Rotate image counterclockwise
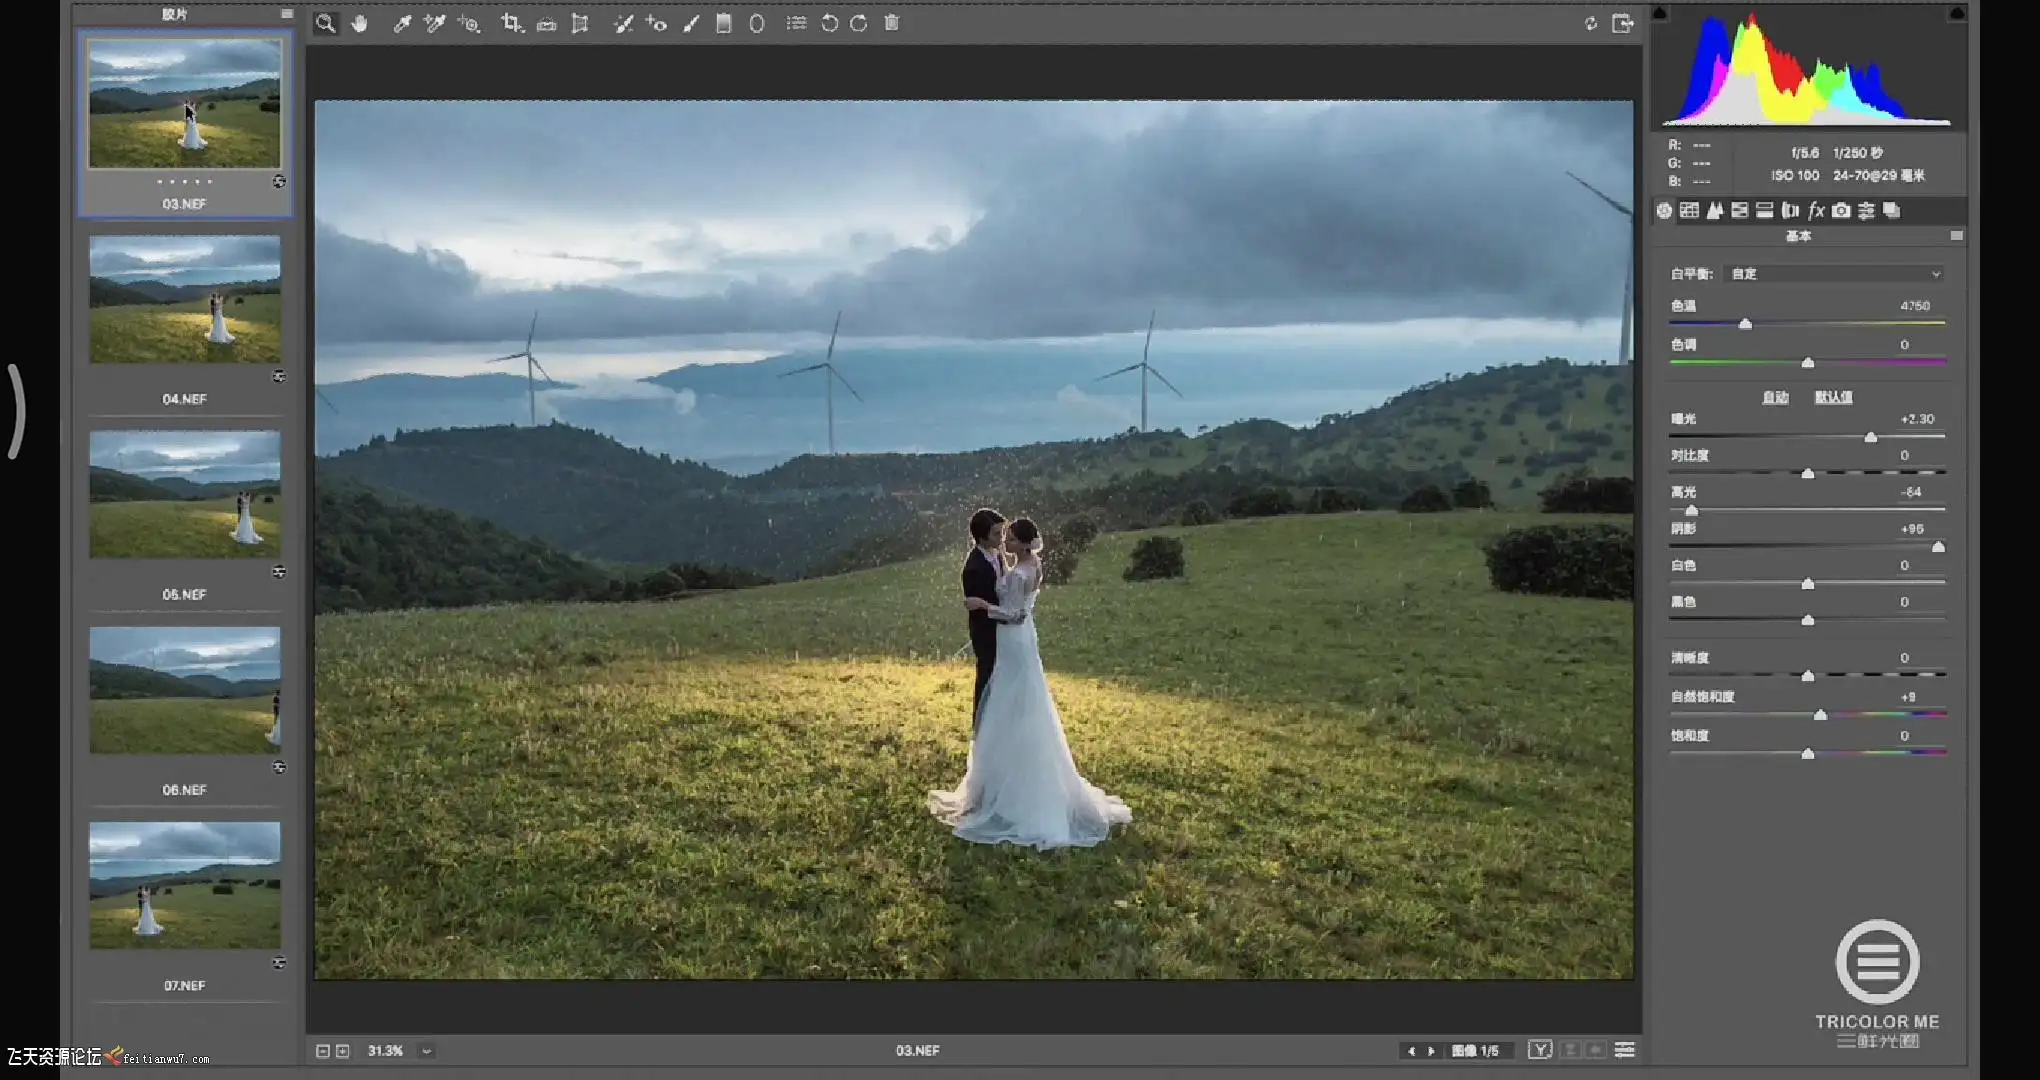Viewport: 2040px width, 1080px height. (829, 24)
